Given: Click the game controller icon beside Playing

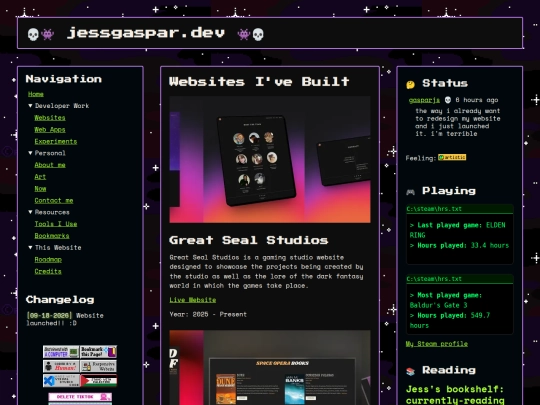Looking at the screenshot, I should pos(410,192).
